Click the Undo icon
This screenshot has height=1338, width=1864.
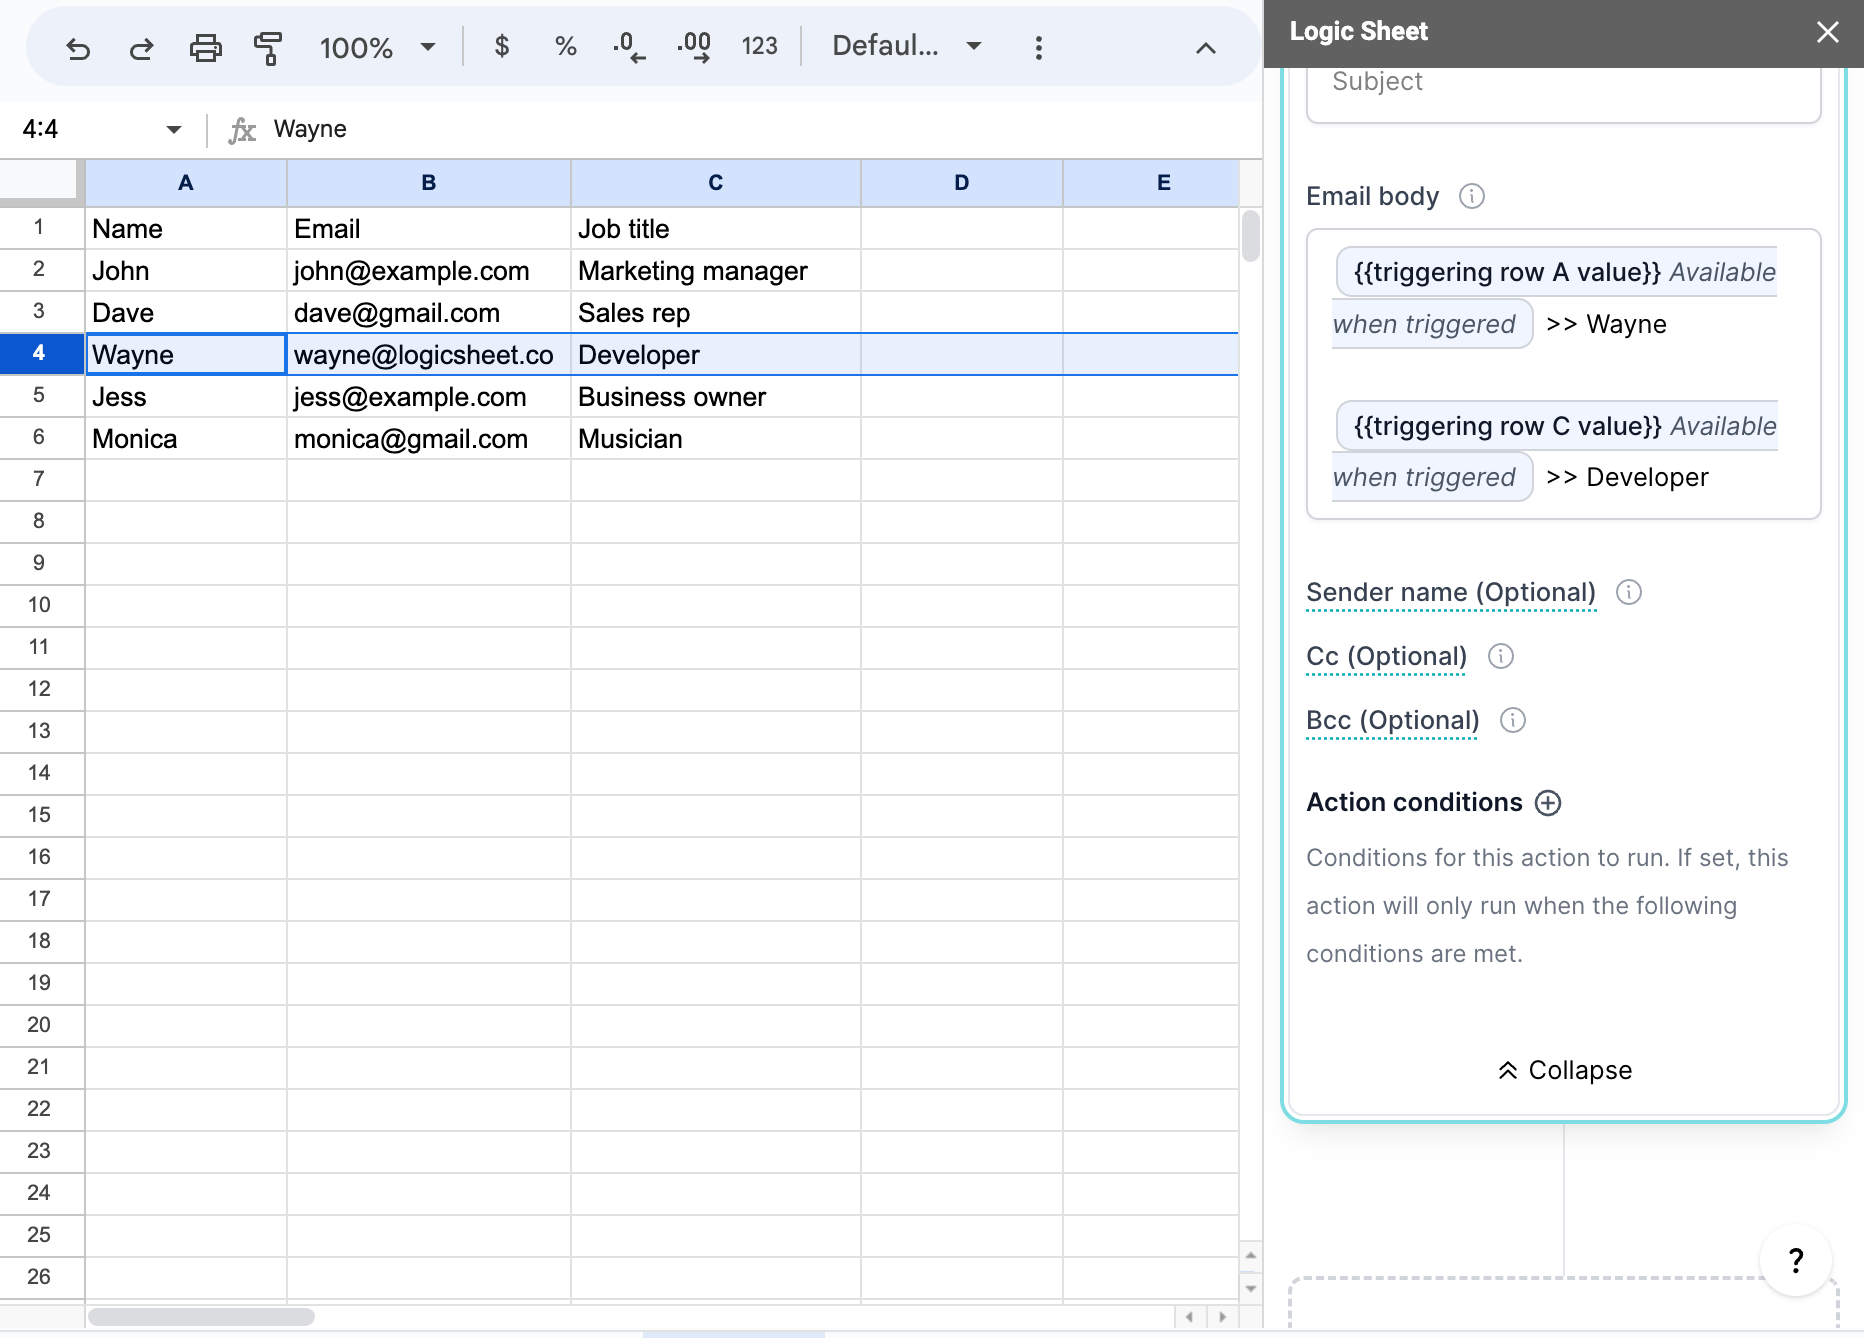click(80, 46)
